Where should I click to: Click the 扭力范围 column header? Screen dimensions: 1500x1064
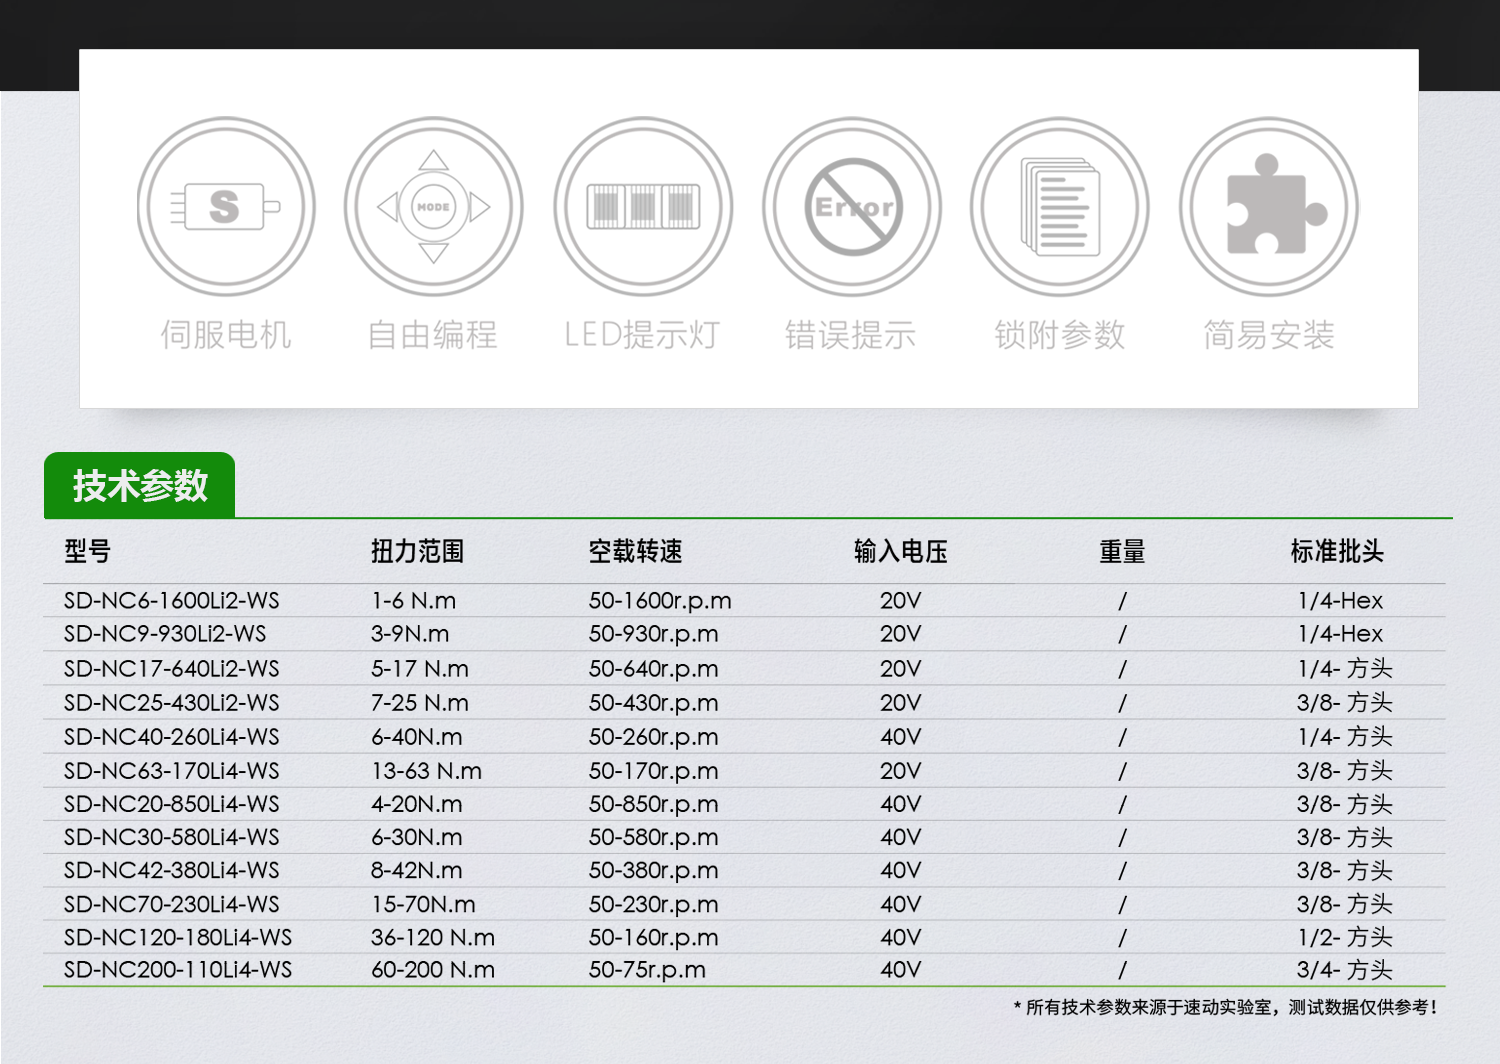point(417,551)
